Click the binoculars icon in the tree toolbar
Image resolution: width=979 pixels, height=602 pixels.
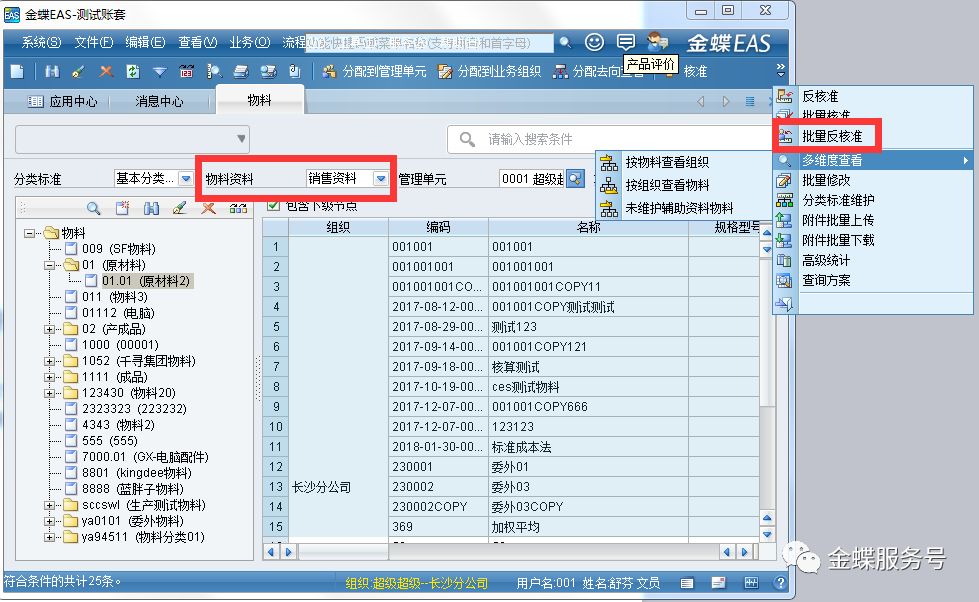pyautogui.click(x=151, y=208)
